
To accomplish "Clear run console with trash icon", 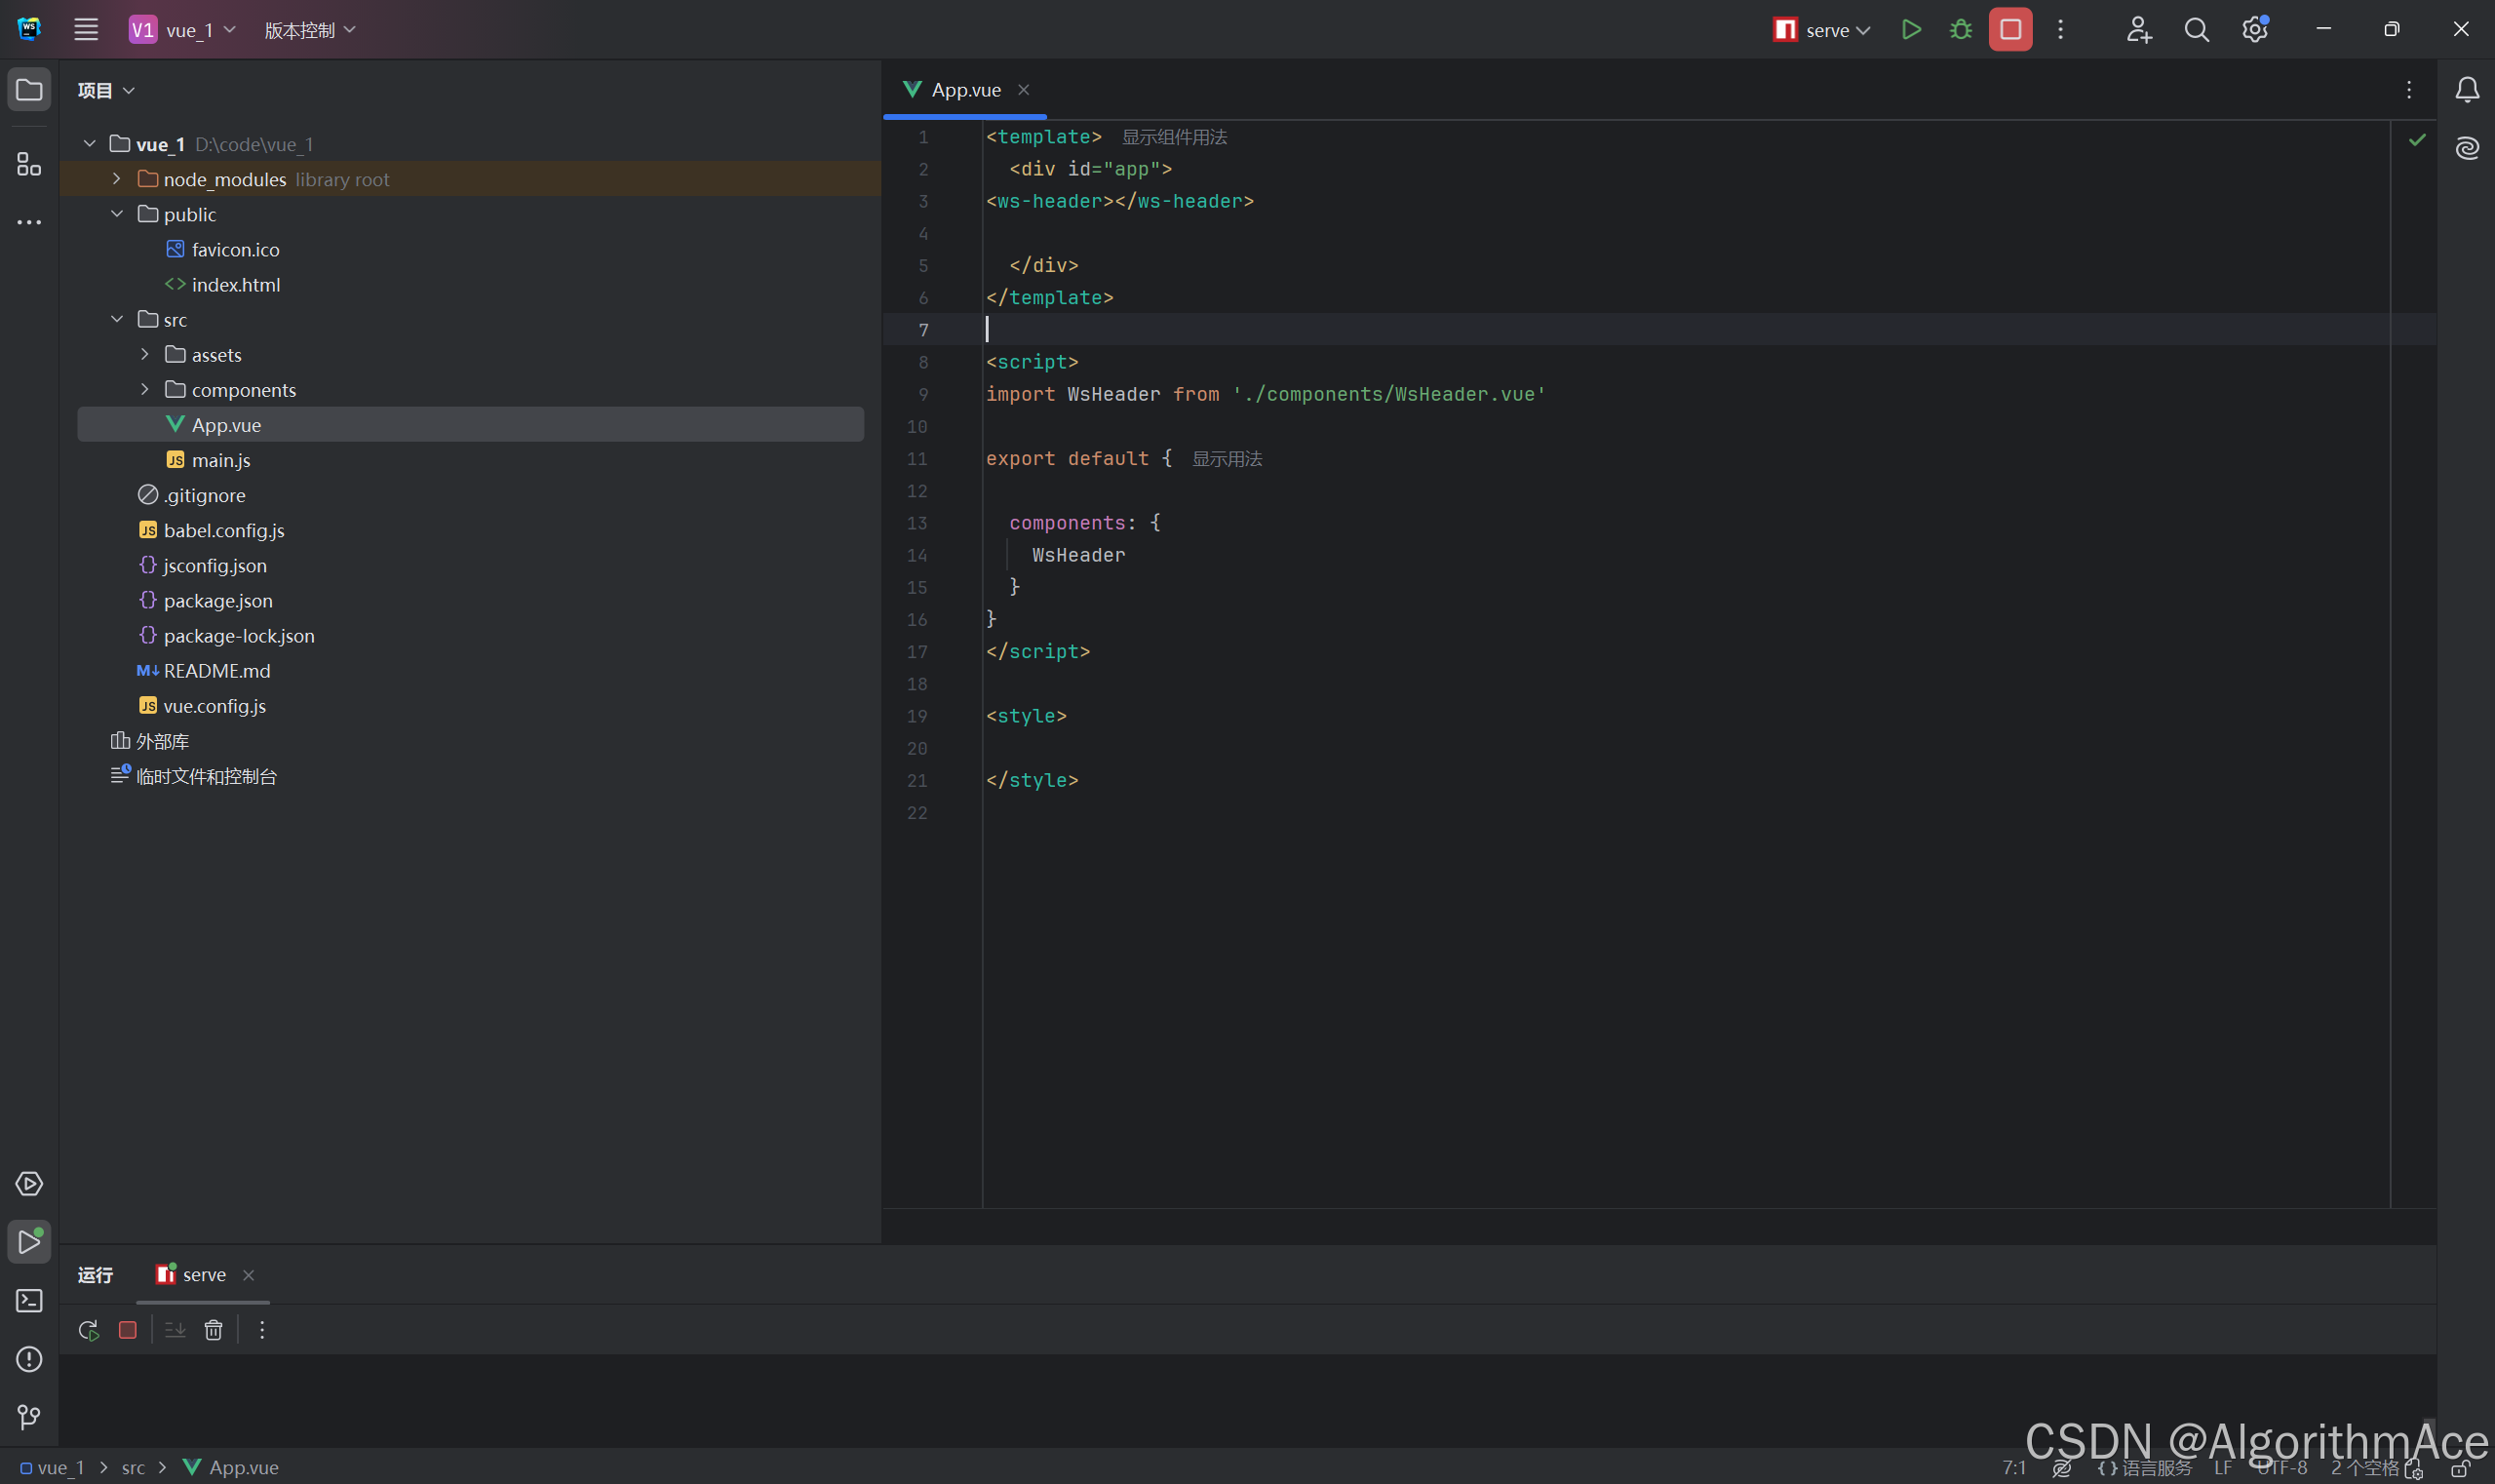I will coord(213,1330).
